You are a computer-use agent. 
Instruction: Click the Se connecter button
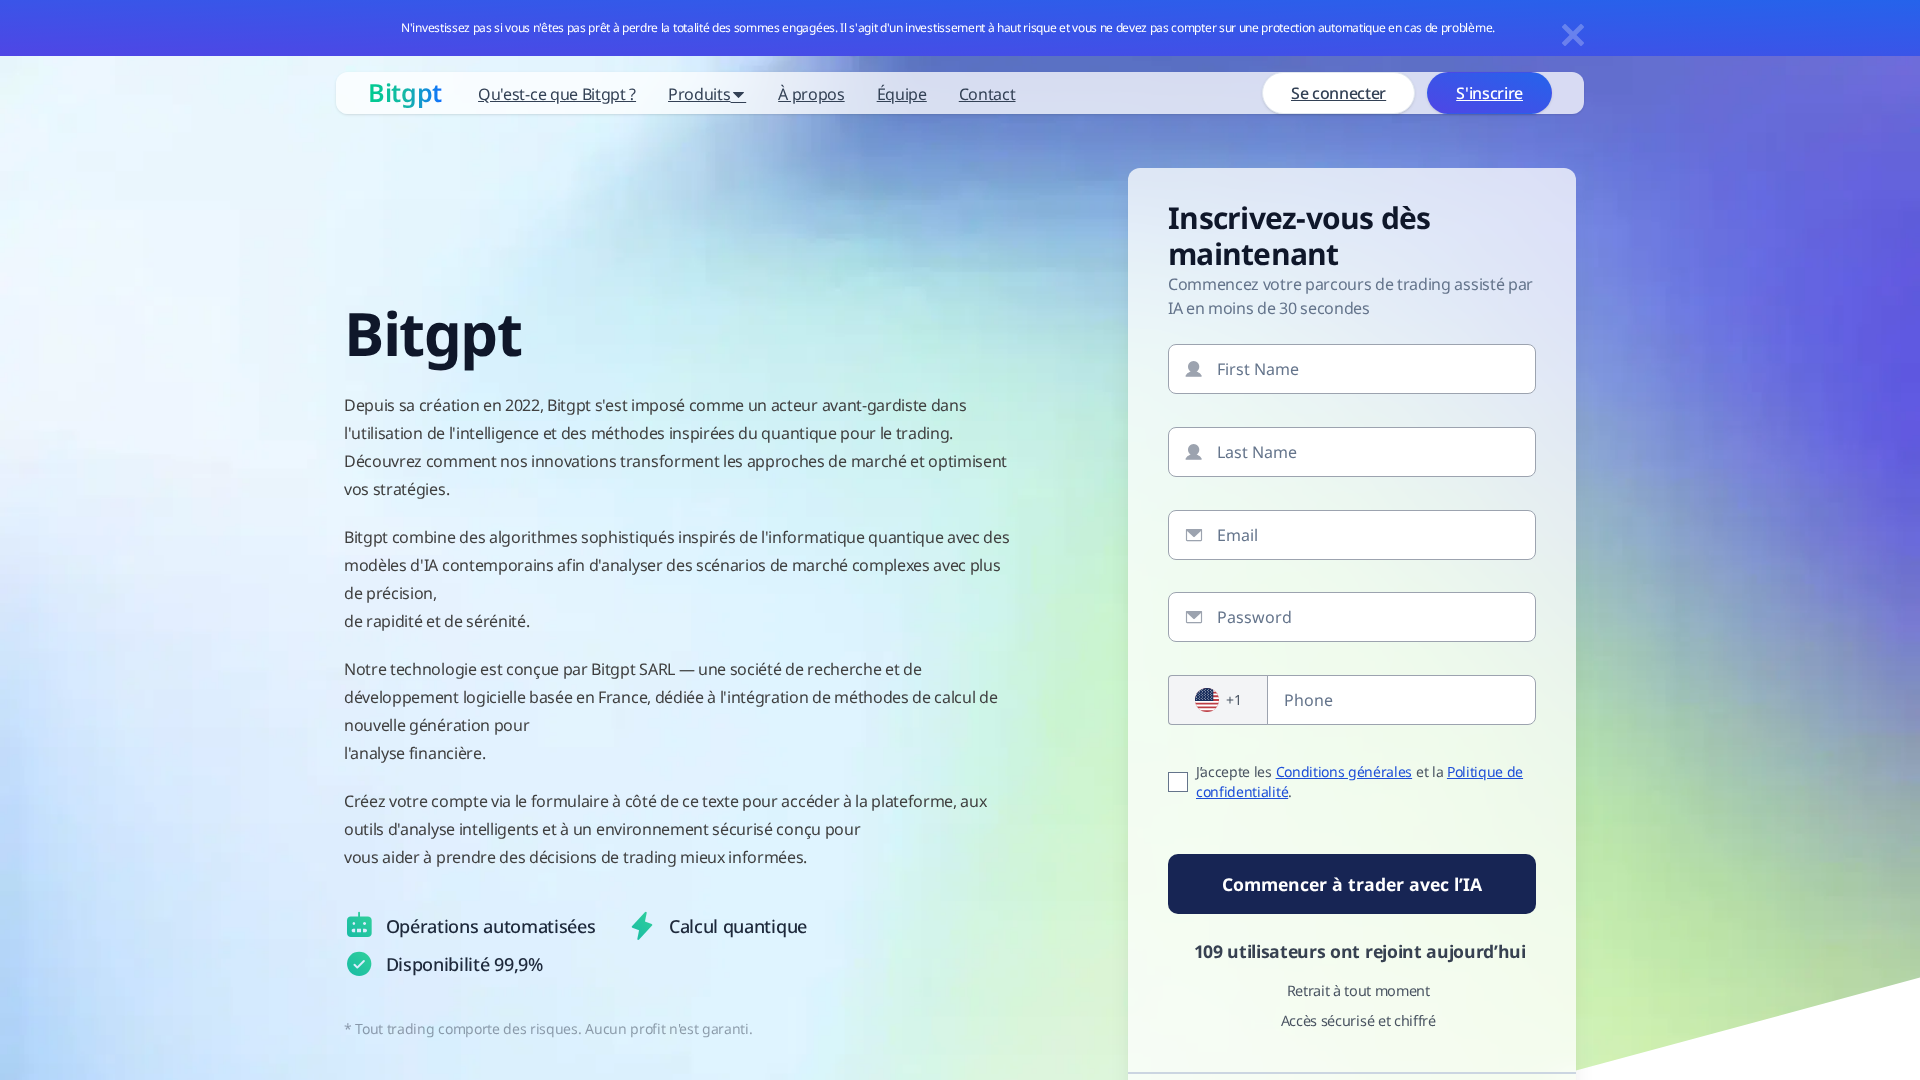1338,93
